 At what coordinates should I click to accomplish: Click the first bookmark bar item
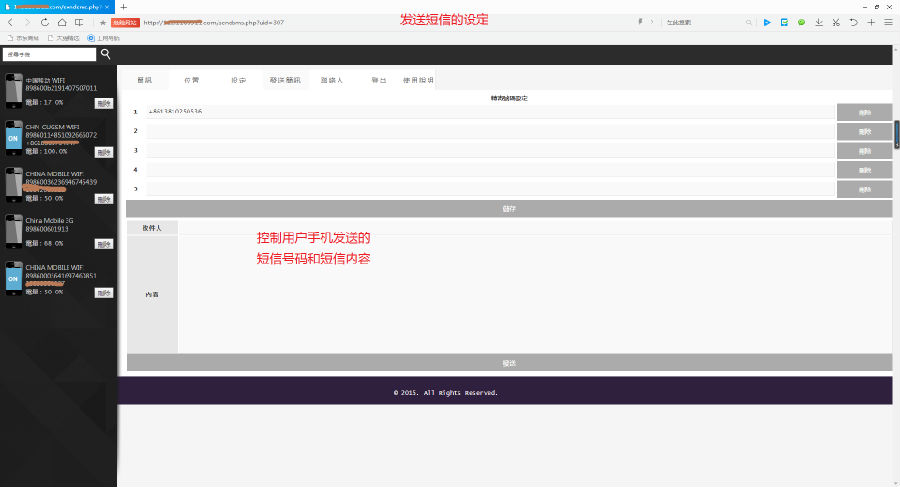click(x=24, y=38)
